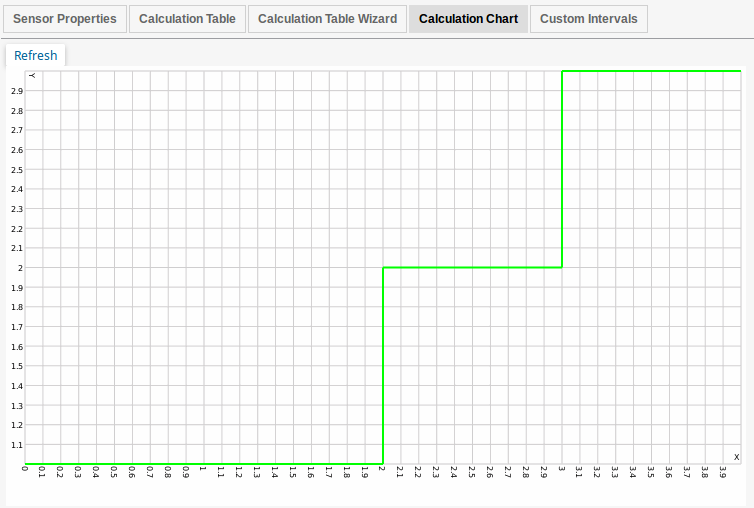Viewport: 754px width, 508px height.
Task: Click the 1.5 tick label on the Y axis
Action: [x=17, y=366]
